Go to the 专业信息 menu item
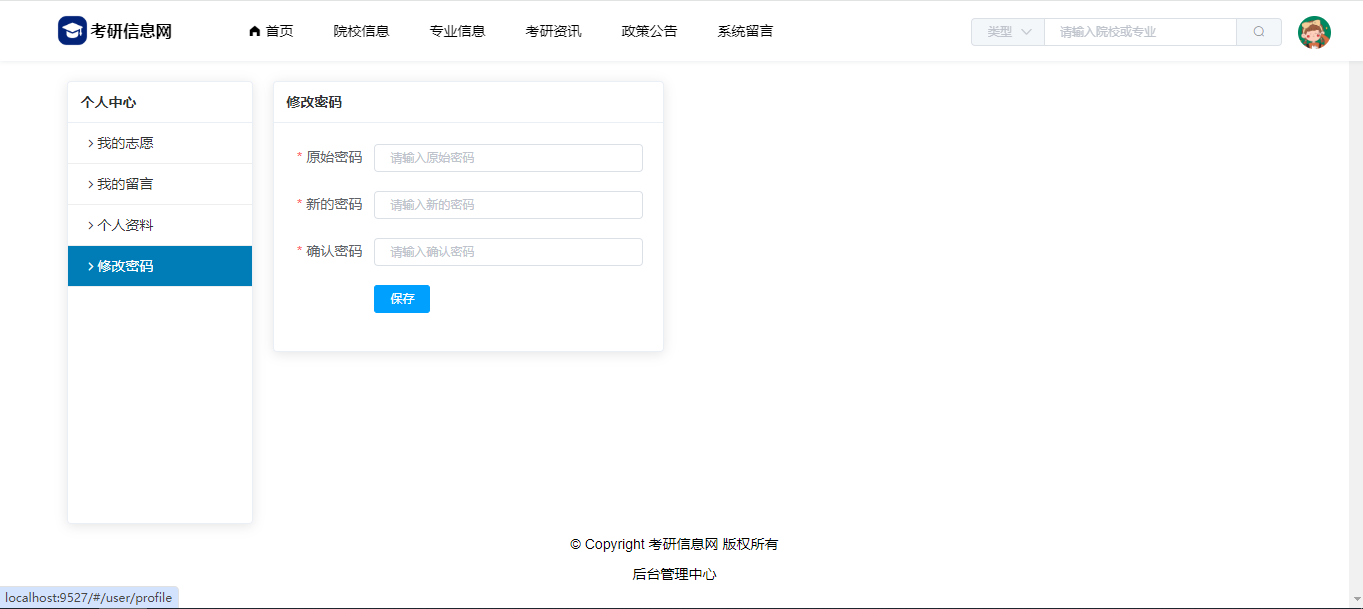The width and height of the screenshot is (1363, 609). [x=457, y=31]
